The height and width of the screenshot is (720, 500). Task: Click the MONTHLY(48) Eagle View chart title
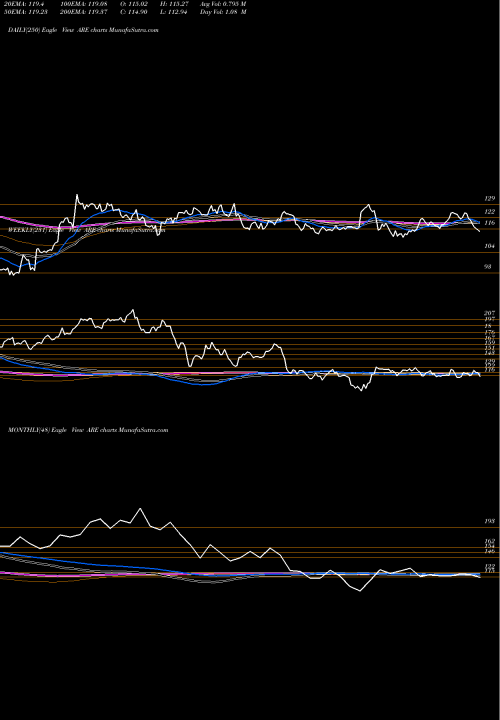[88, 430]
